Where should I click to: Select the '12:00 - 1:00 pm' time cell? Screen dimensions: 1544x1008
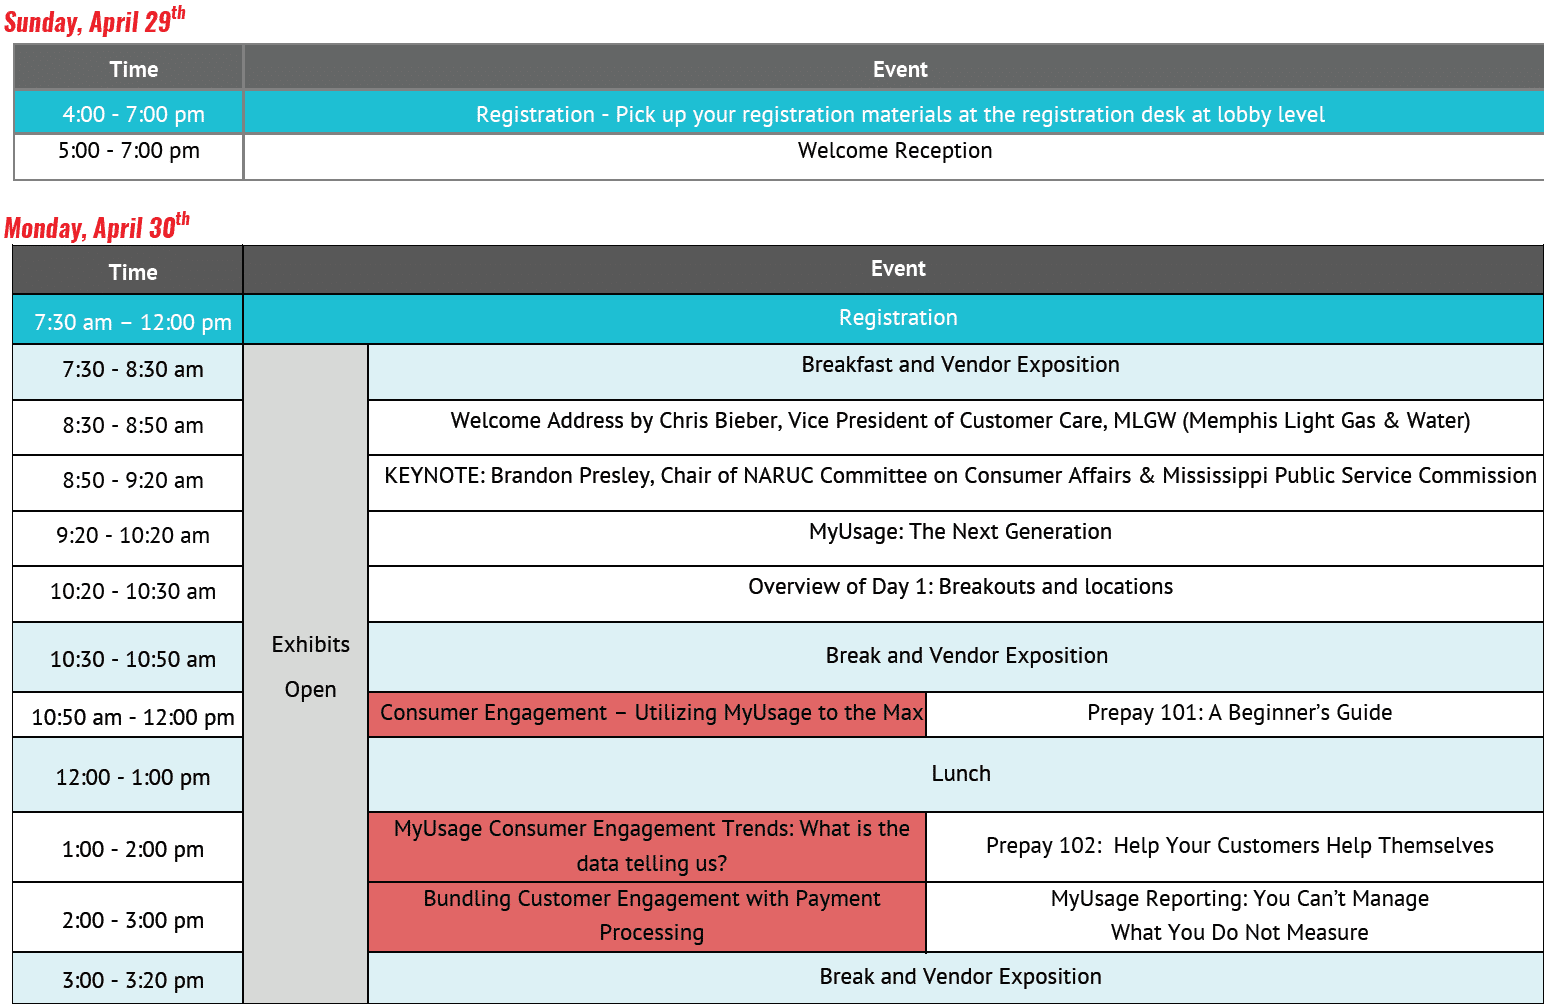click(128, 775)
